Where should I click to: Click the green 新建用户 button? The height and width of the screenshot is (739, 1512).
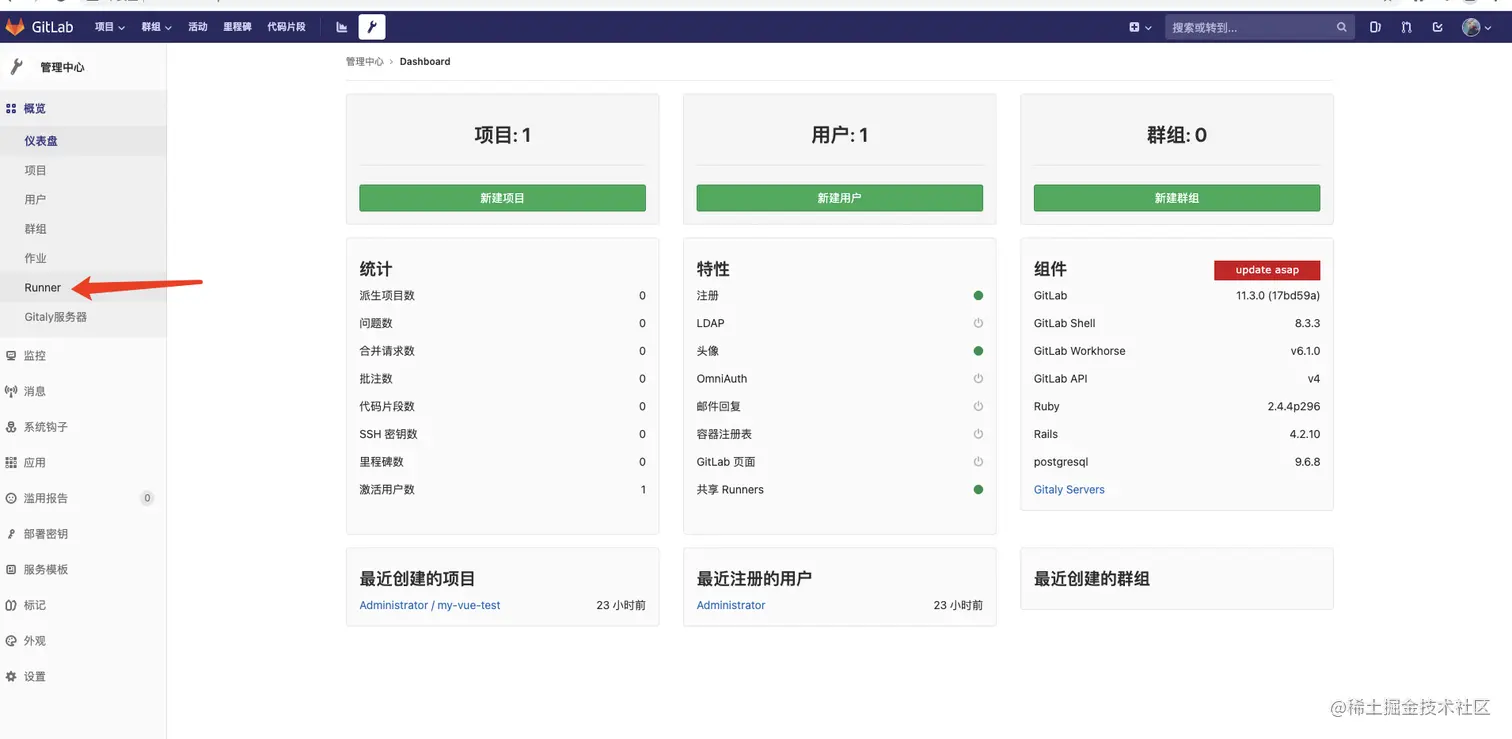click(839, 198)
